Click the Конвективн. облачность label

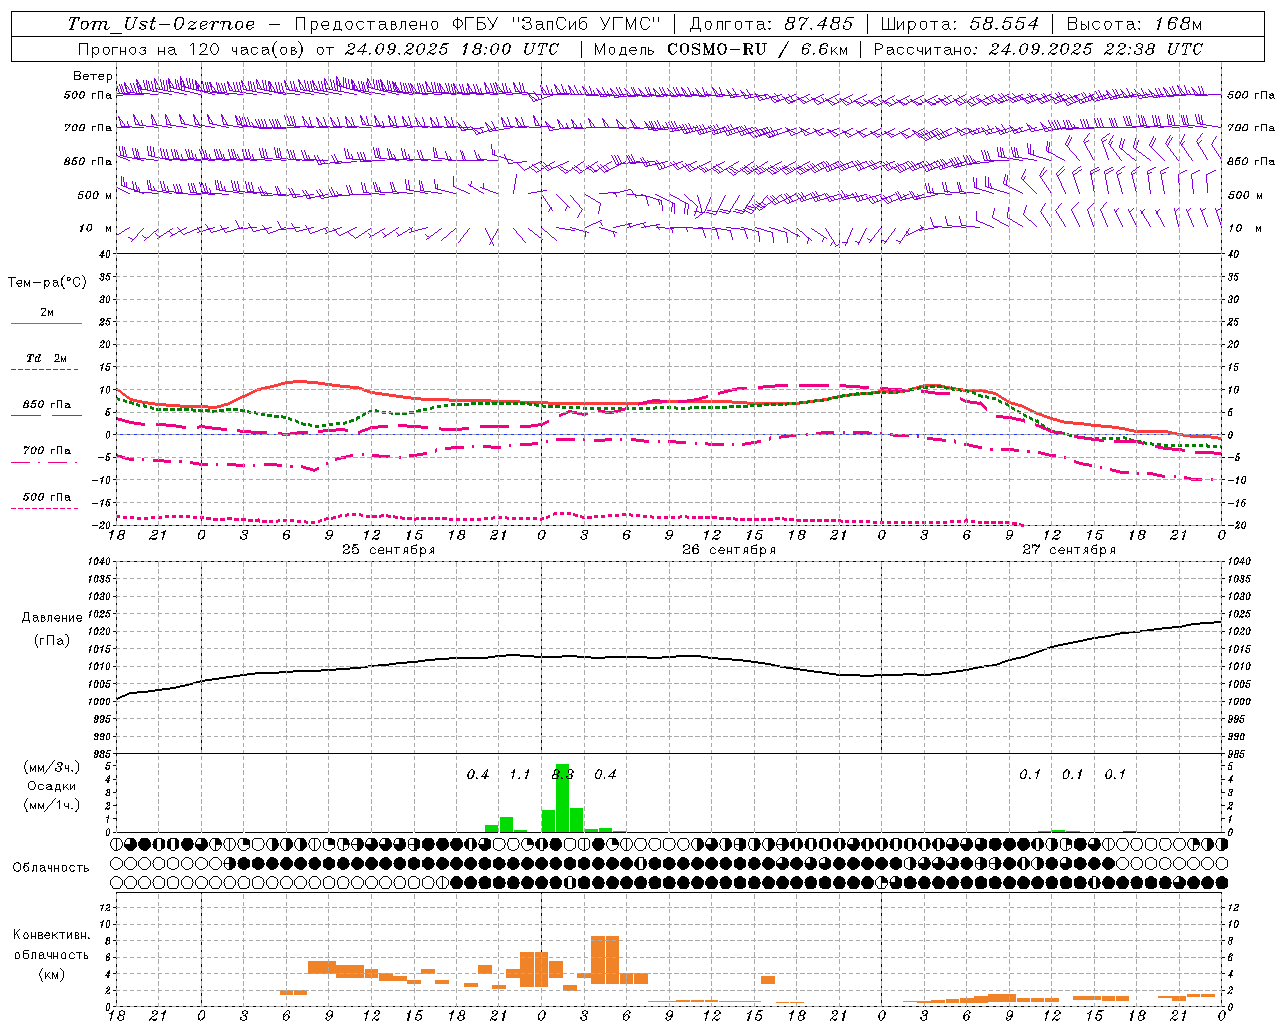[x=51, y=945]
